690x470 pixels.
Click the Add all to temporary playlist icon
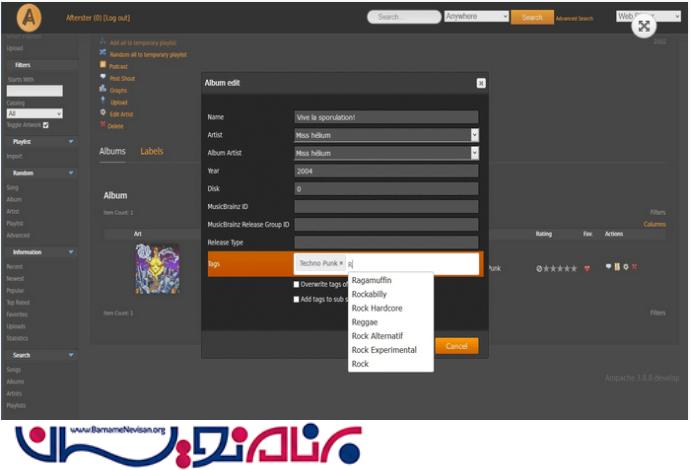pos(103,40)
